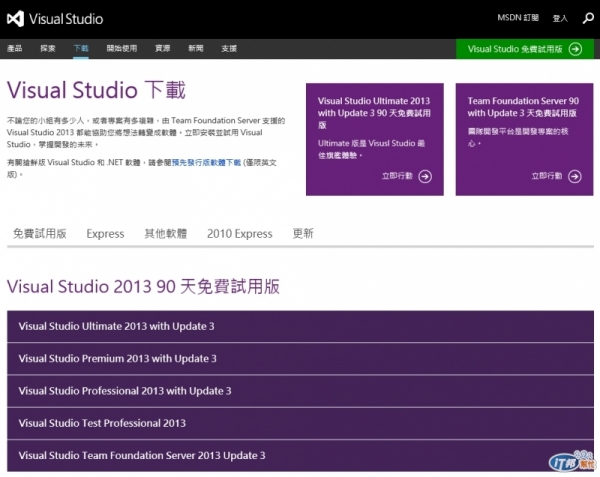The image size is (600, 477).
Task: Switch to 免費試用版 tab
Action: pyautogui.click(x=40, y=233)
